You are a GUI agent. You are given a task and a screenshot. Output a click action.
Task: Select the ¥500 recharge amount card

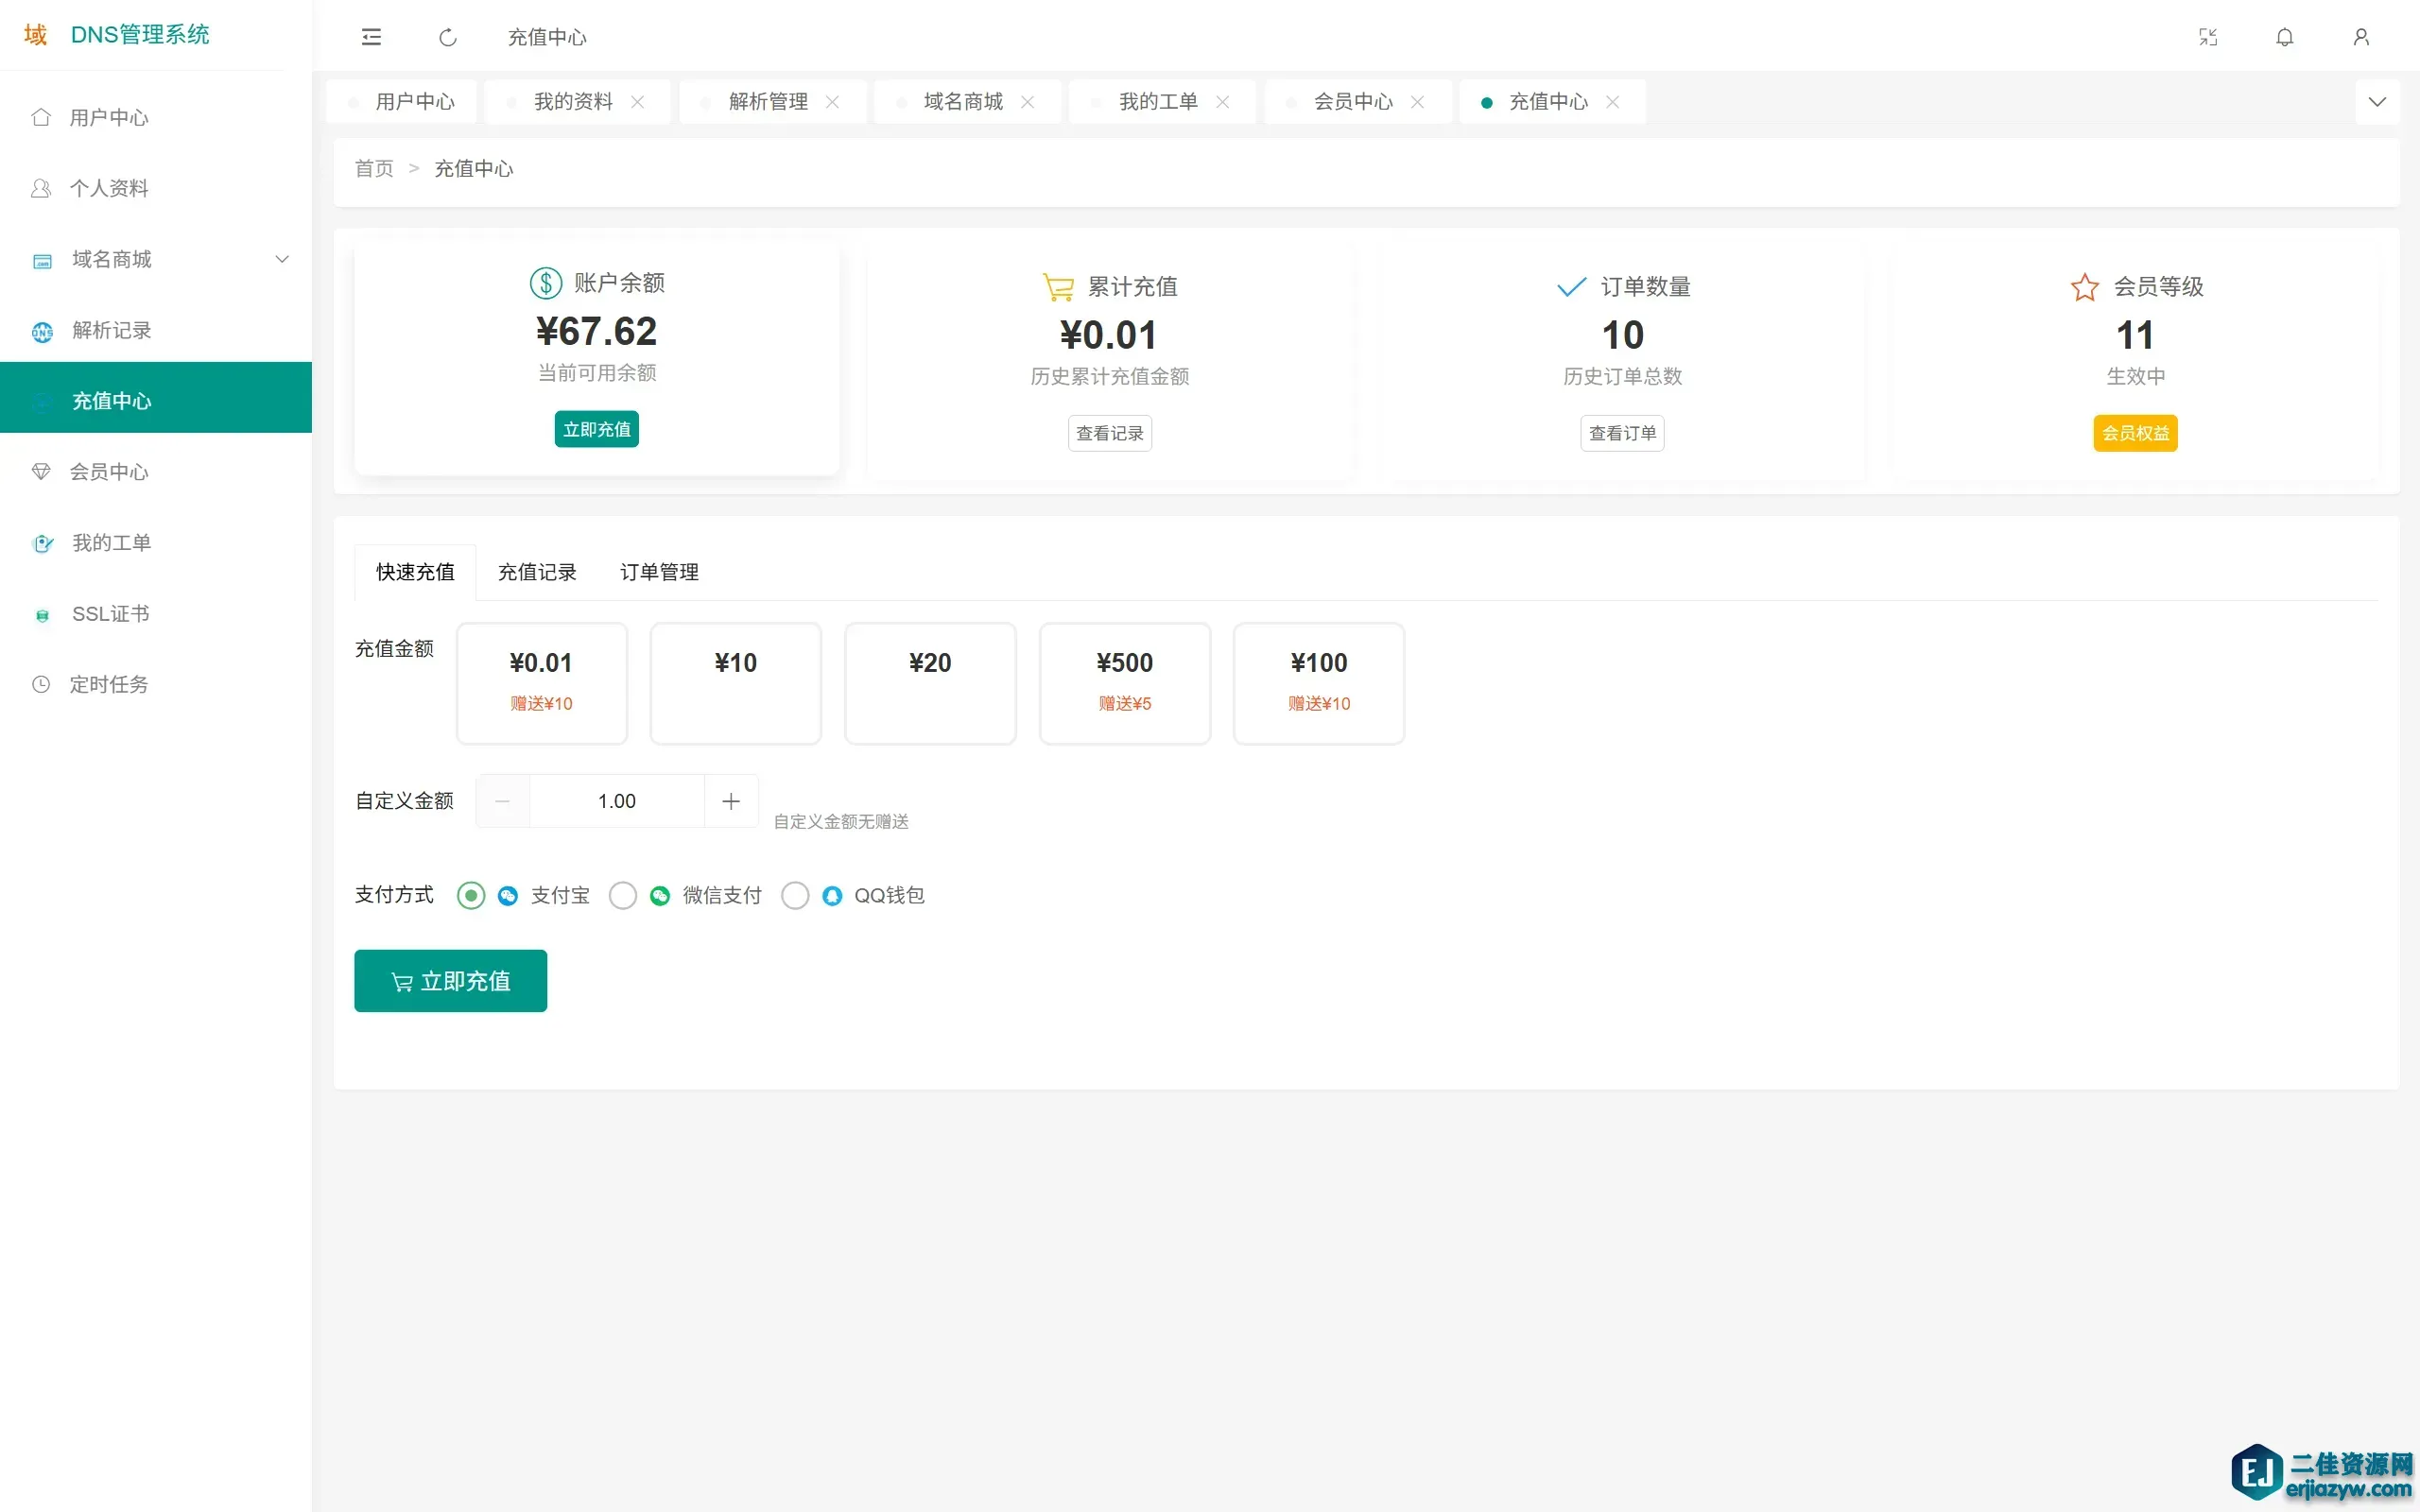pos(1124,683)
